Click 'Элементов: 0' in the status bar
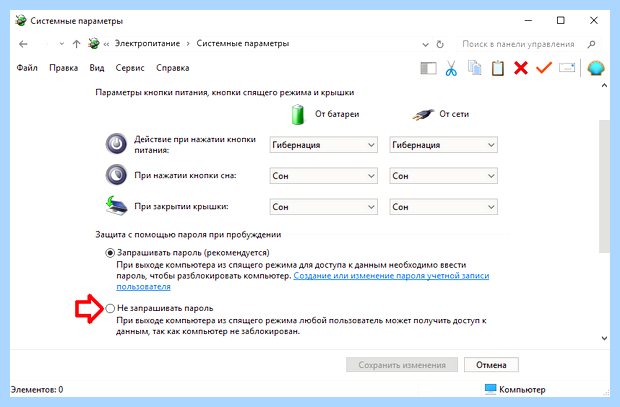The width and height of the screenshot is (620, 407). (37, 390)
